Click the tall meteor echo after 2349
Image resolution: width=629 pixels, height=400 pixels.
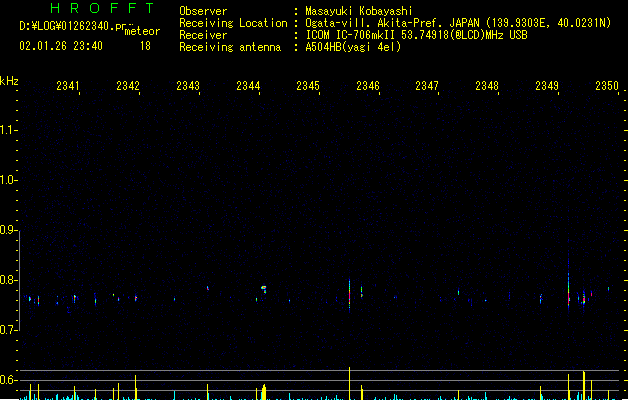568,281
